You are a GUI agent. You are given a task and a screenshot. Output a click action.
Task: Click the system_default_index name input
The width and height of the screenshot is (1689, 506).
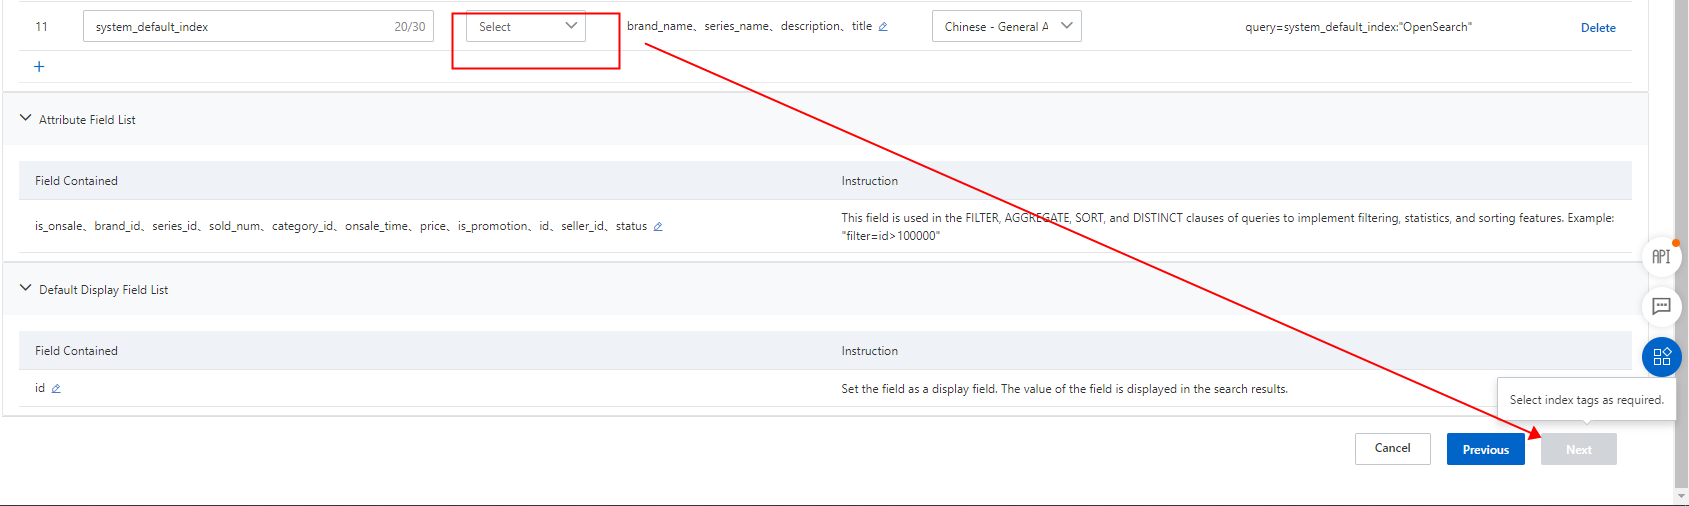pos(258,26)
